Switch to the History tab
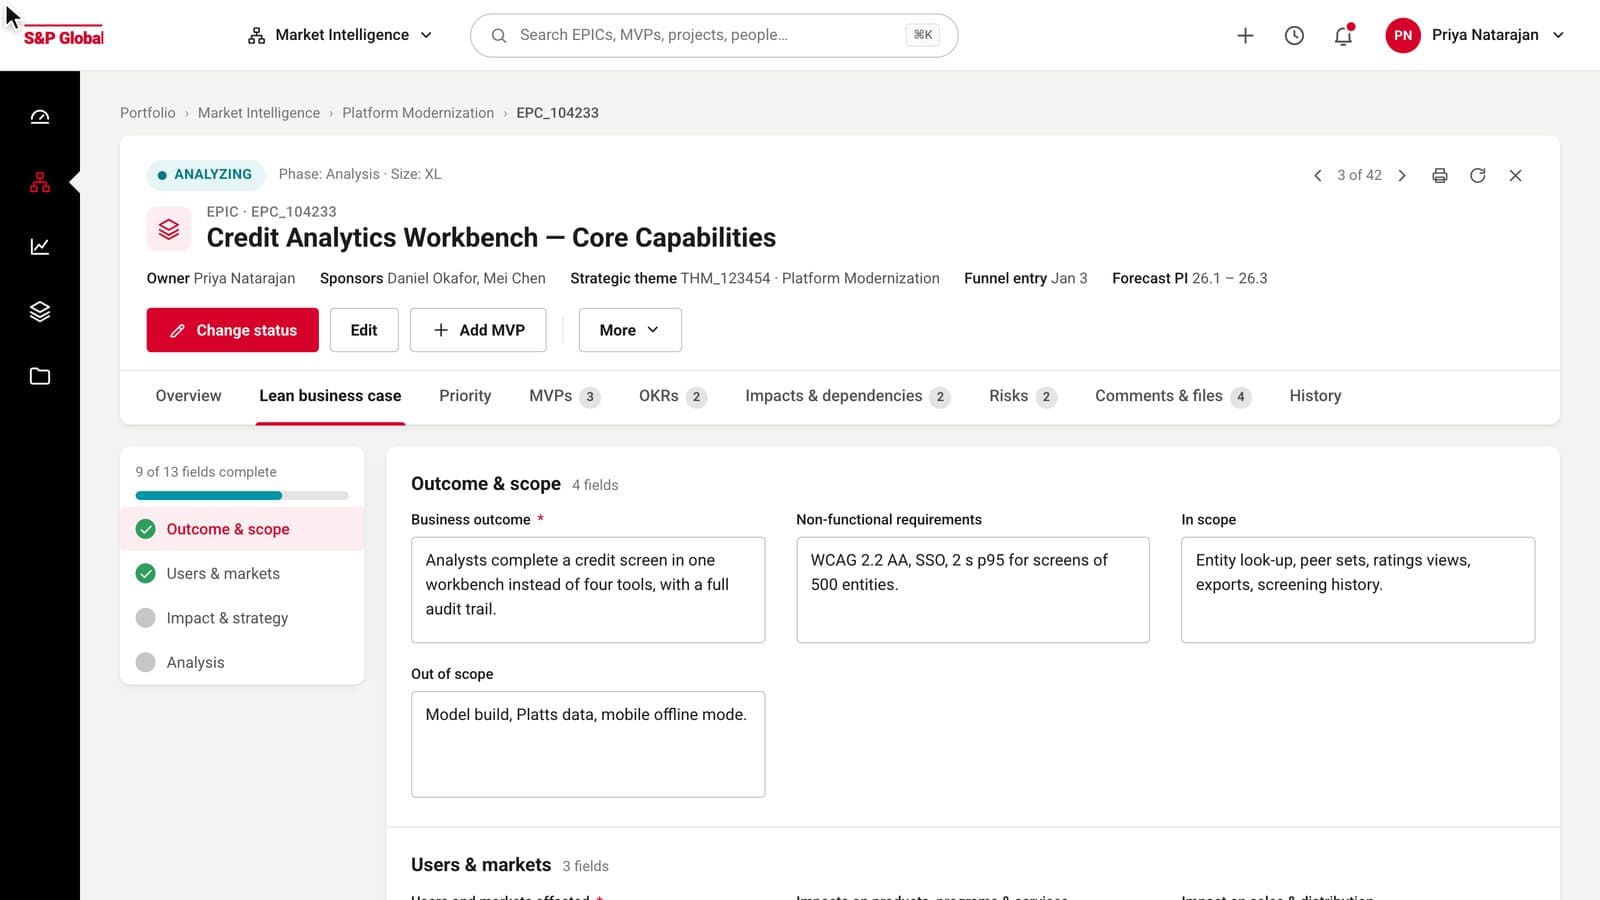Viewport: 1600px width, 900px height. pos(1315,396)
